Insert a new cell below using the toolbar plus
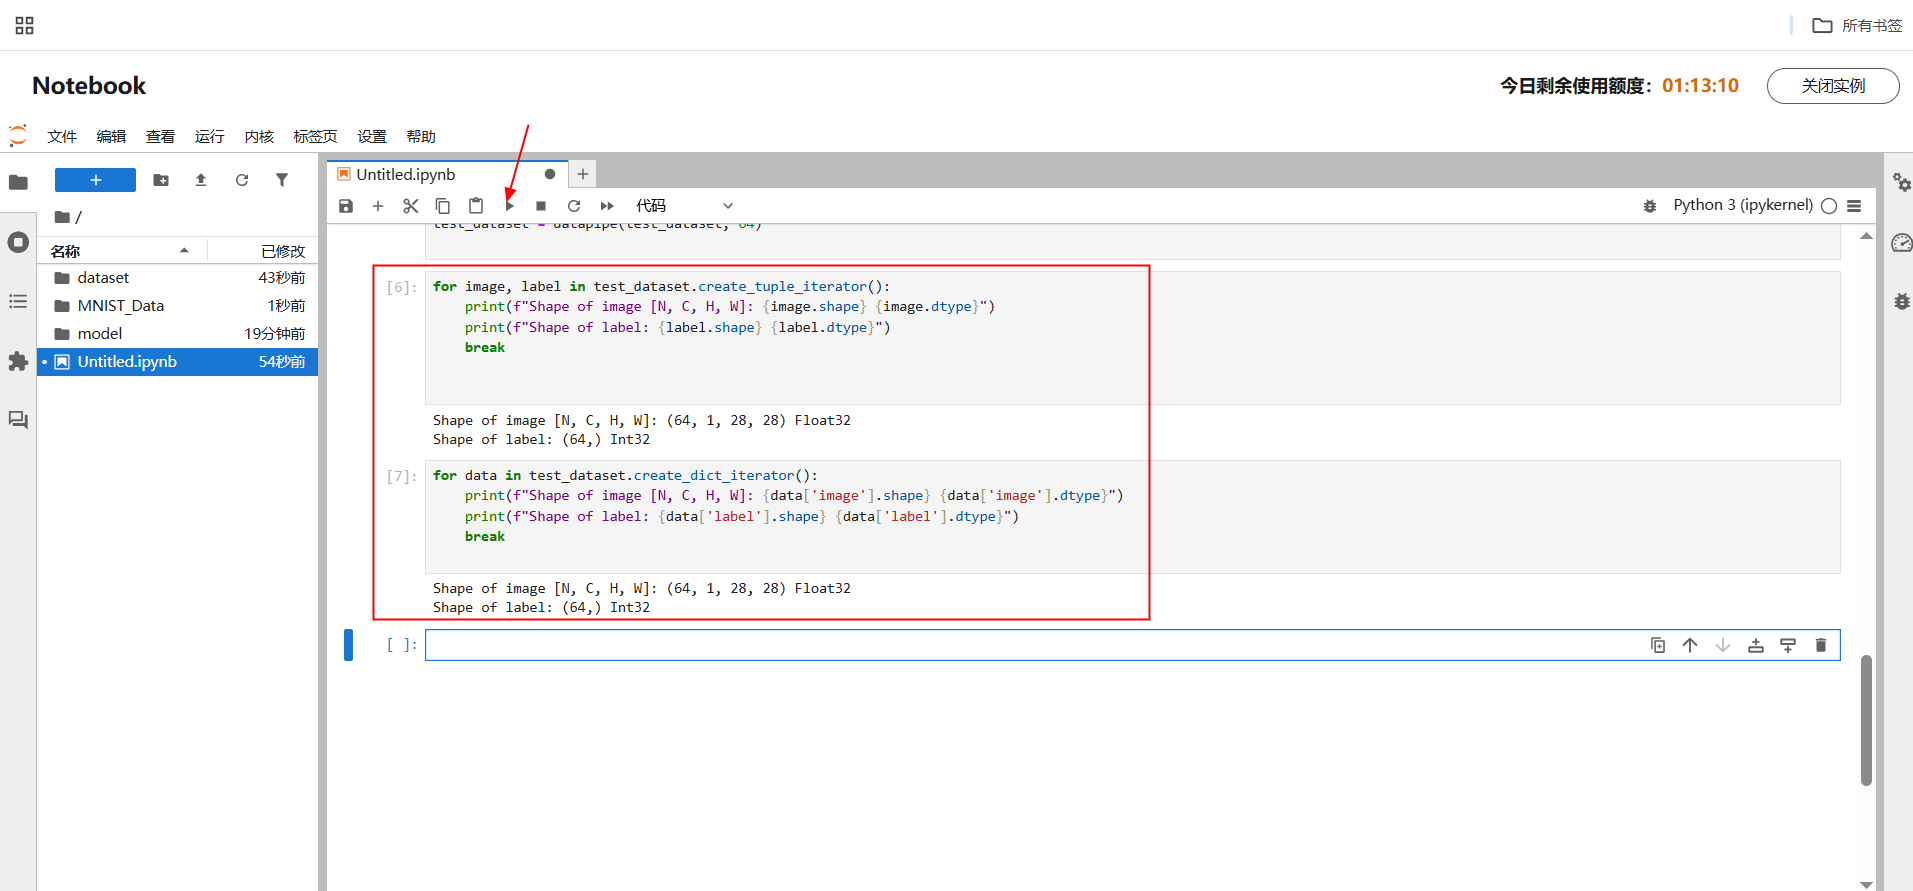The image size is (1913, 891). 378,206
